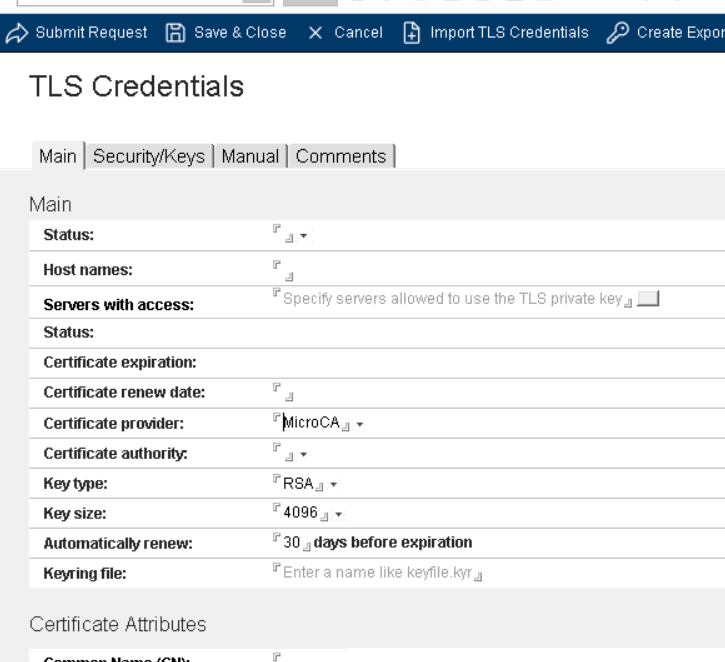Click the RSA key type value
This screenshot has height=662, width=725.
pyautogui.click(x=298, y=484)
